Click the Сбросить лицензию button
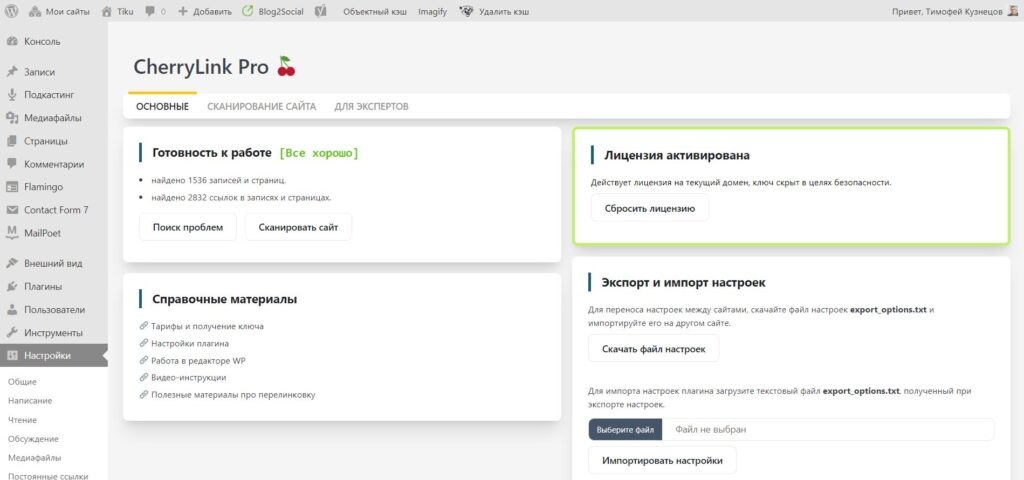Viewport: 1024px width, 480px height. 650,208
